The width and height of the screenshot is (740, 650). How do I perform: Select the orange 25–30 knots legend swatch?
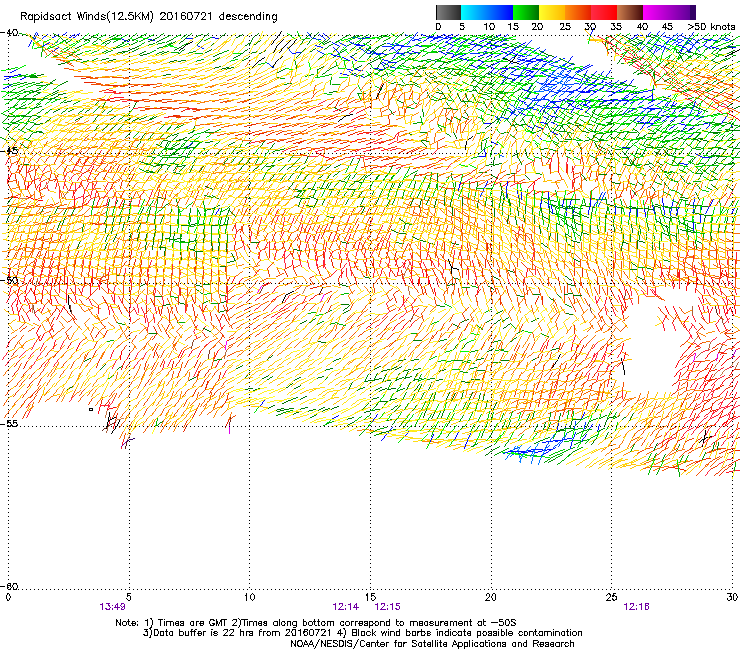click(578, 12)
